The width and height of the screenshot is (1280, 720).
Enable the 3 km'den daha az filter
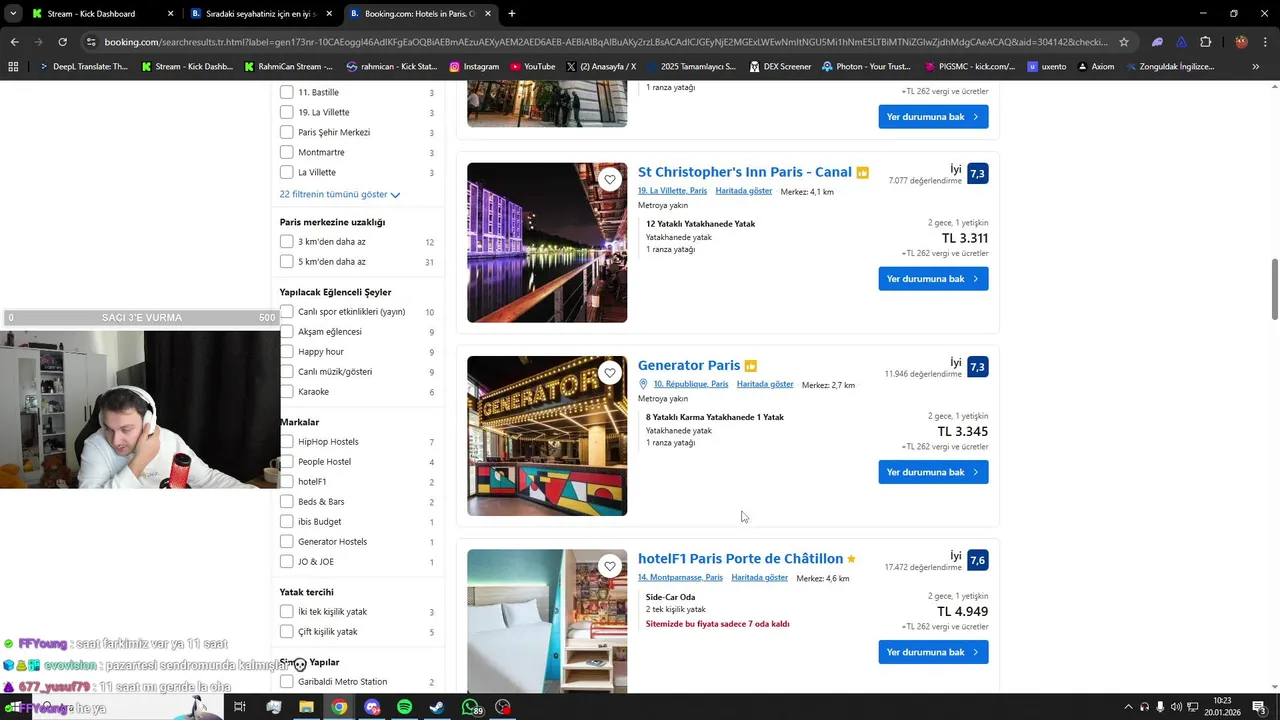287,241
